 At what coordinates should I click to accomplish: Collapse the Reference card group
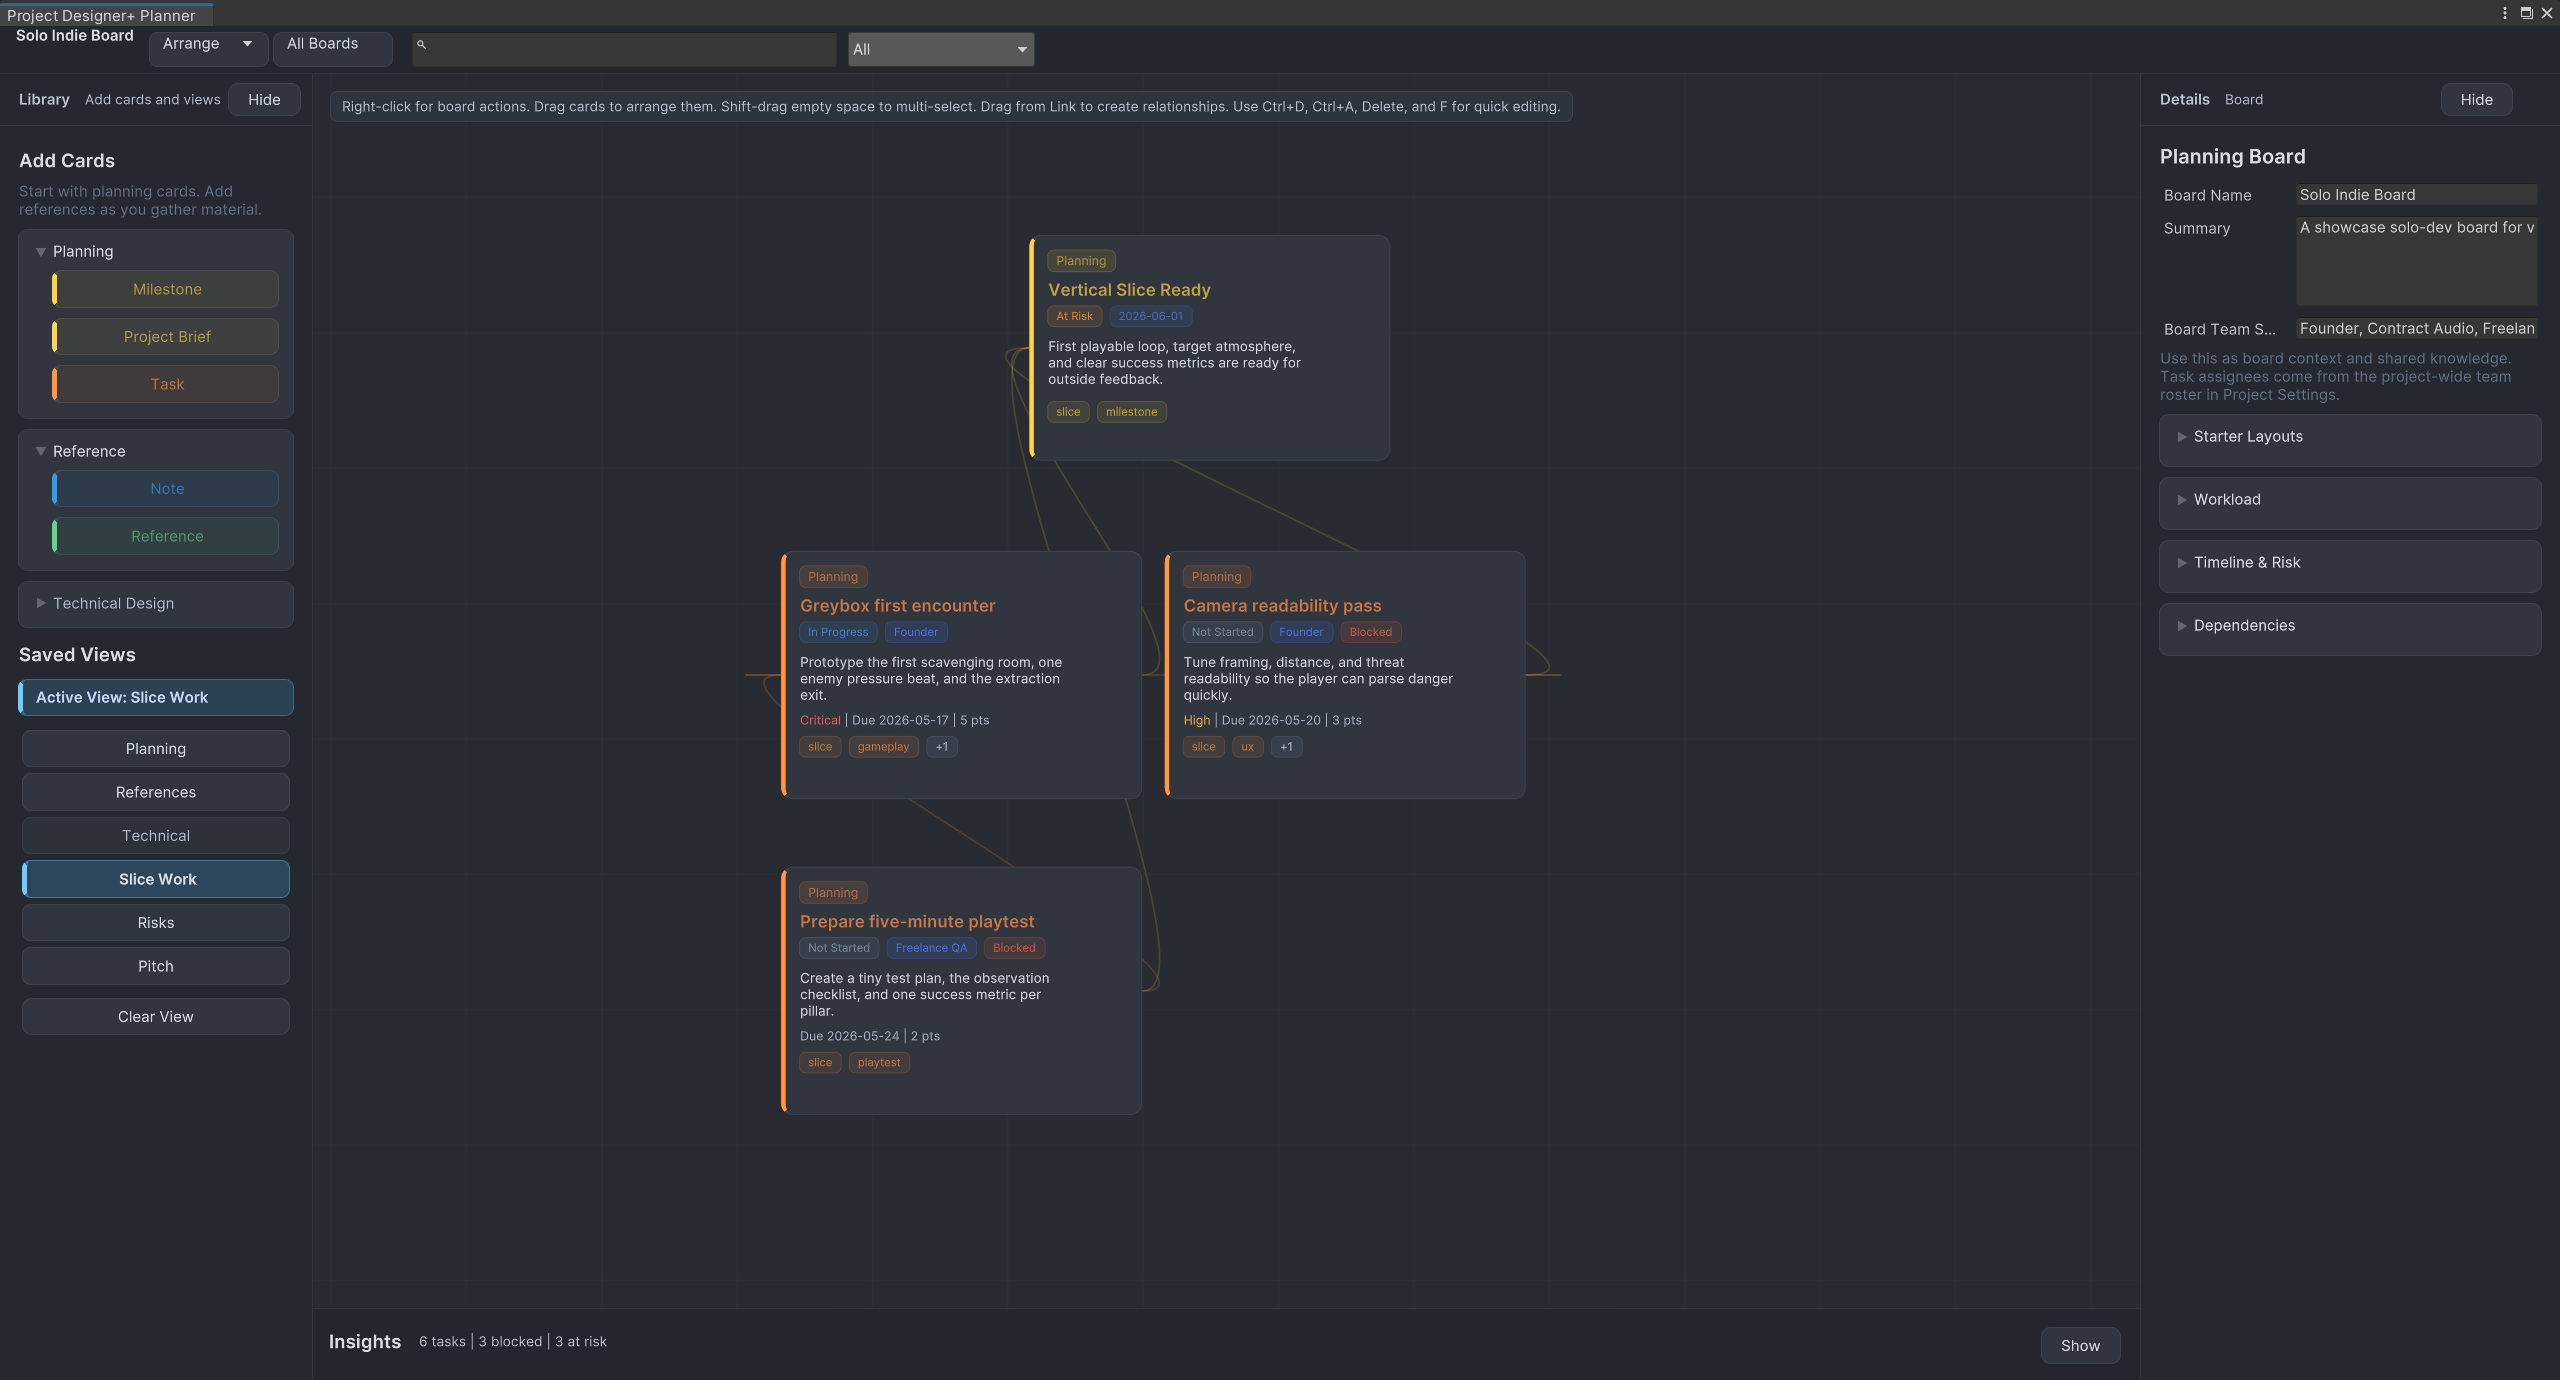pos(41,452)
